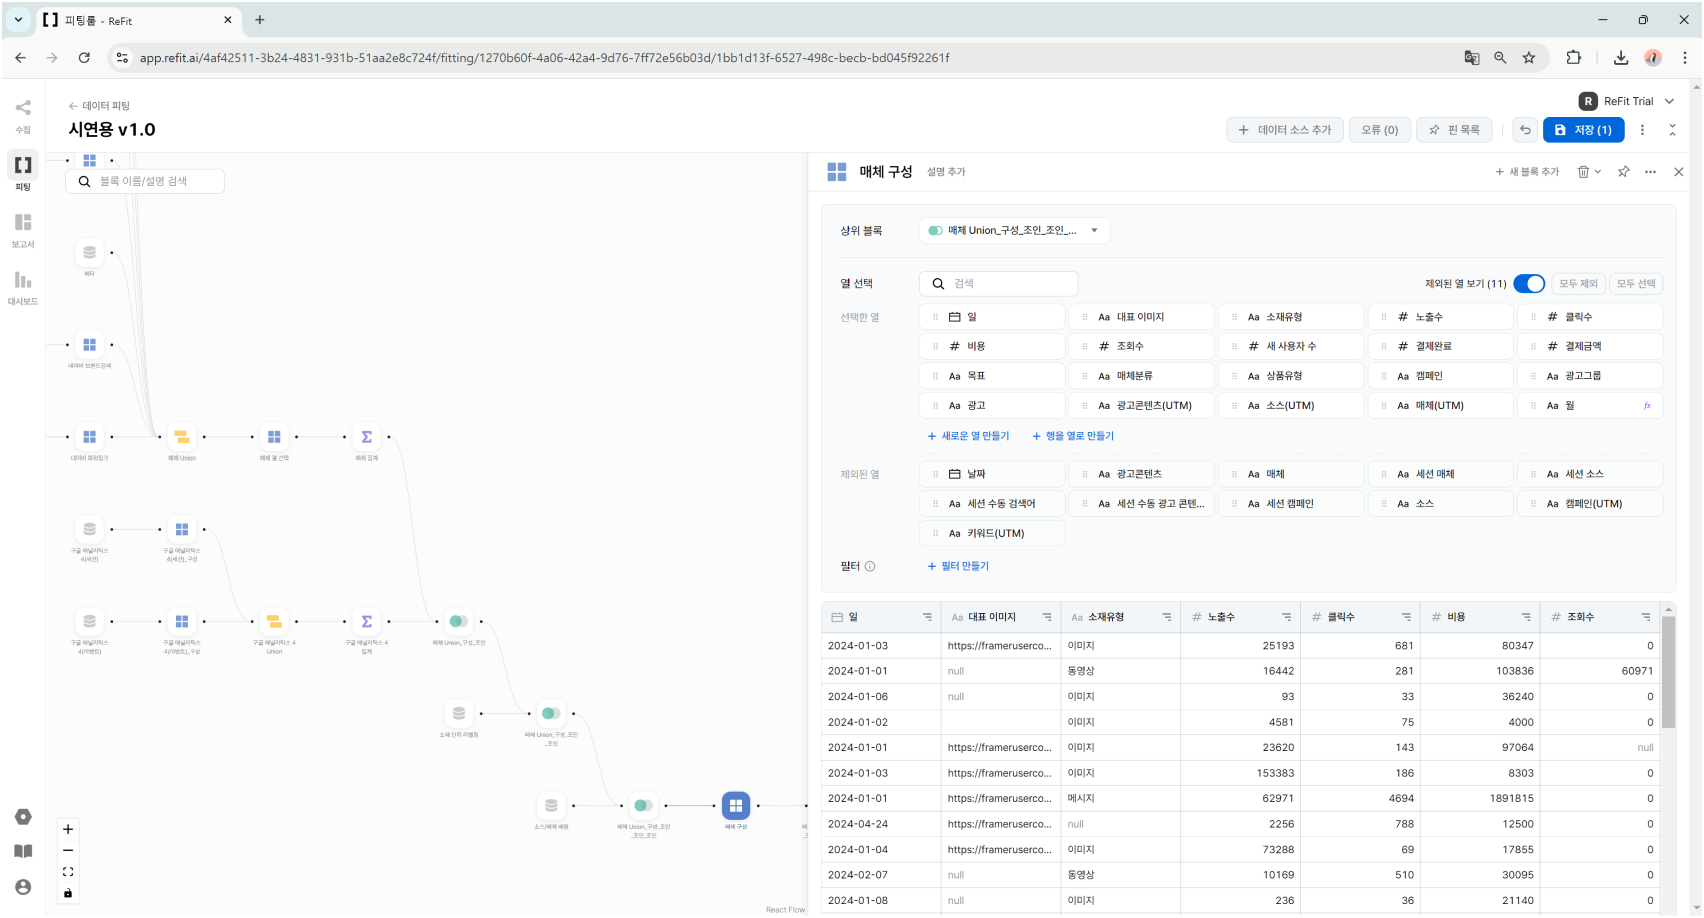Screen dimensions: 1704x918
Task: Click the undo arrow icon in toolbar
Action: point(1525,130)
